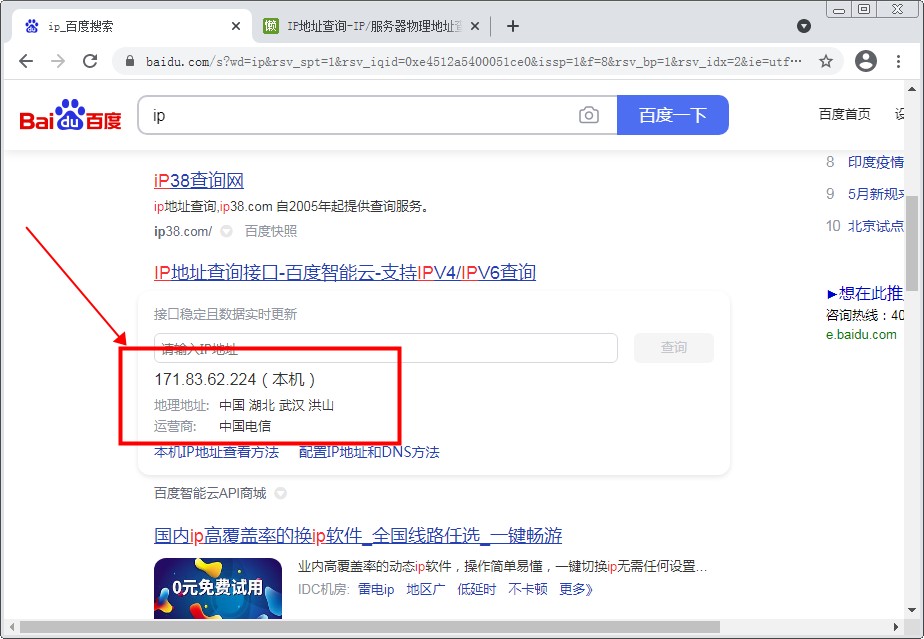Open the Chrome profile avatar menu
Viewport: 924px width, 639px height.
point(866,61)
